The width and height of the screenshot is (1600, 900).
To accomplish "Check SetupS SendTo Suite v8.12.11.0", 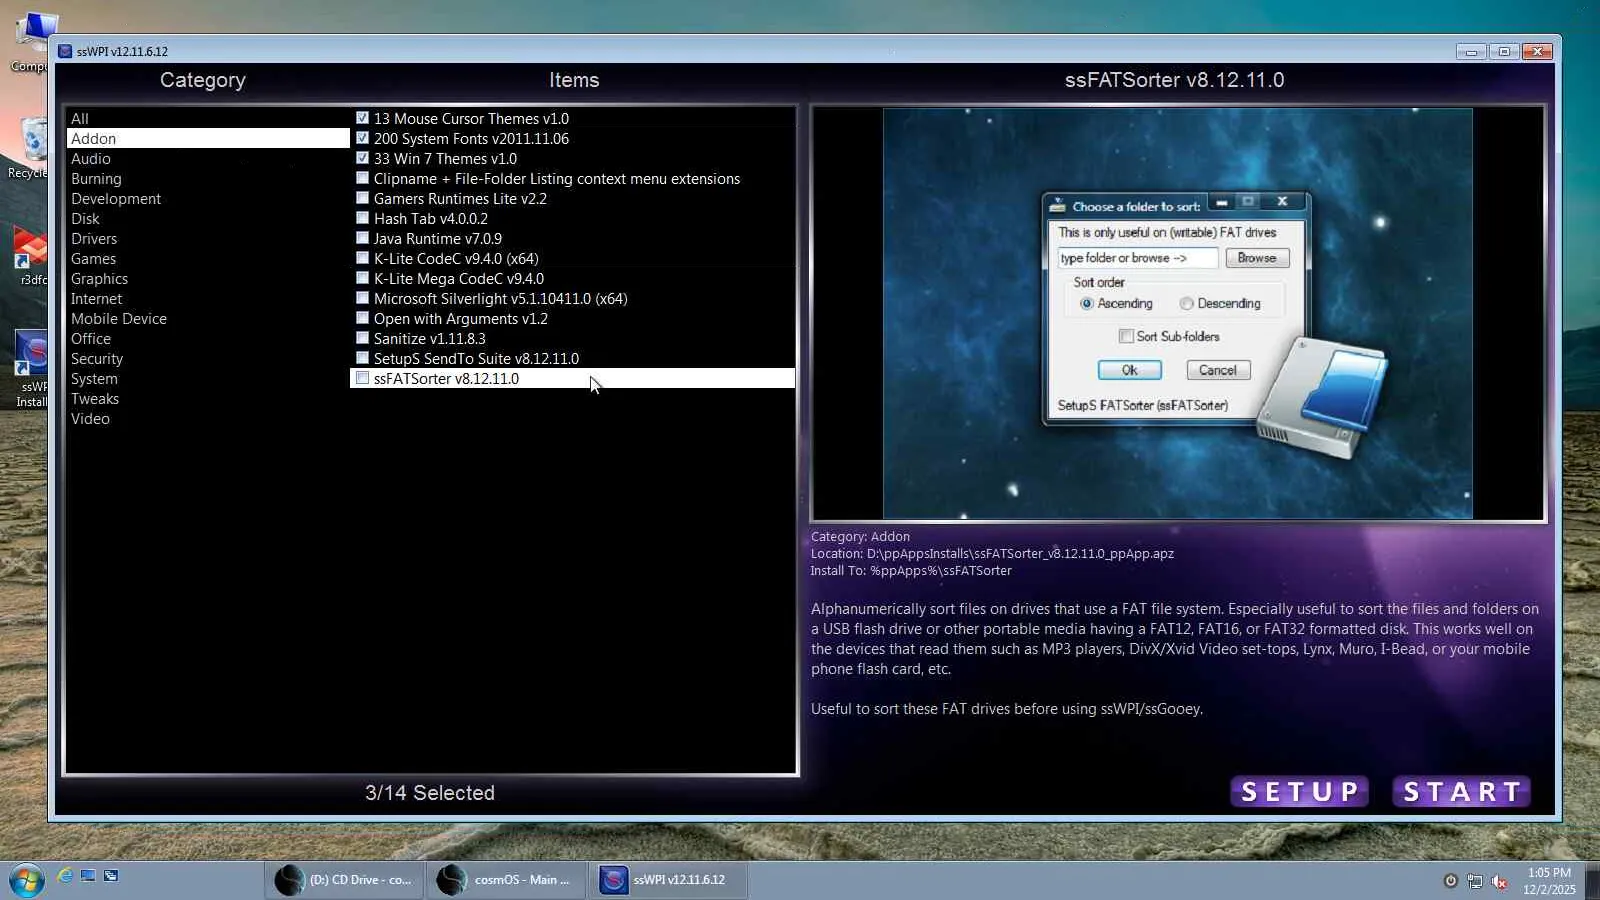I will [x=363, y=358].
